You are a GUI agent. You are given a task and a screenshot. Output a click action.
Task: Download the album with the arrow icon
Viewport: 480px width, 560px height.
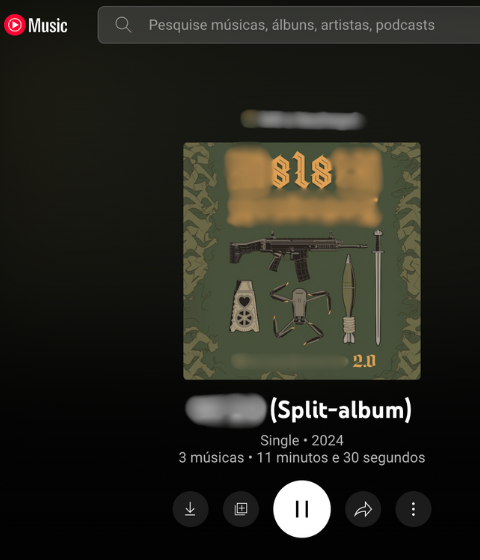pos(190,509)
